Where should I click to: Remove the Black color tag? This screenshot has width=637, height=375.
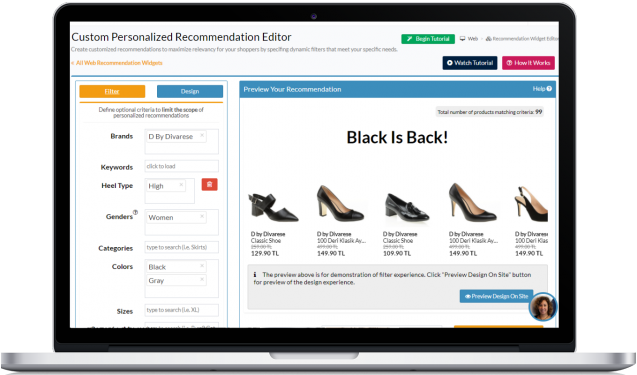click(x=202, y=266)
